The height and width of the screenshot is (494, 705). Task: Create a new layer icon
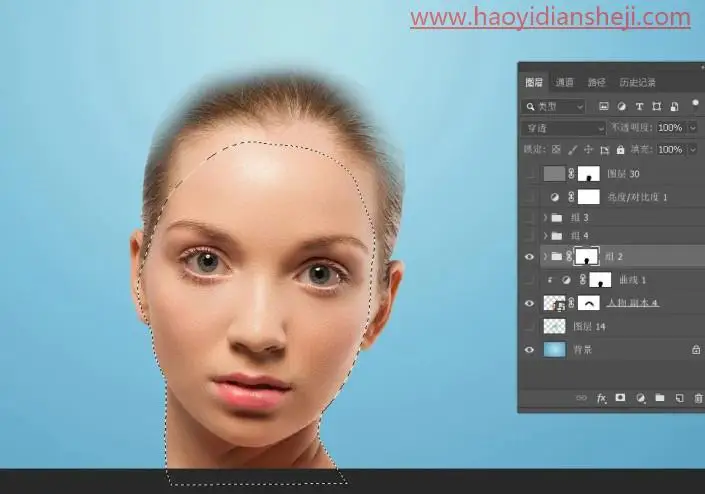pyautogui.click(x=679, y=398)
